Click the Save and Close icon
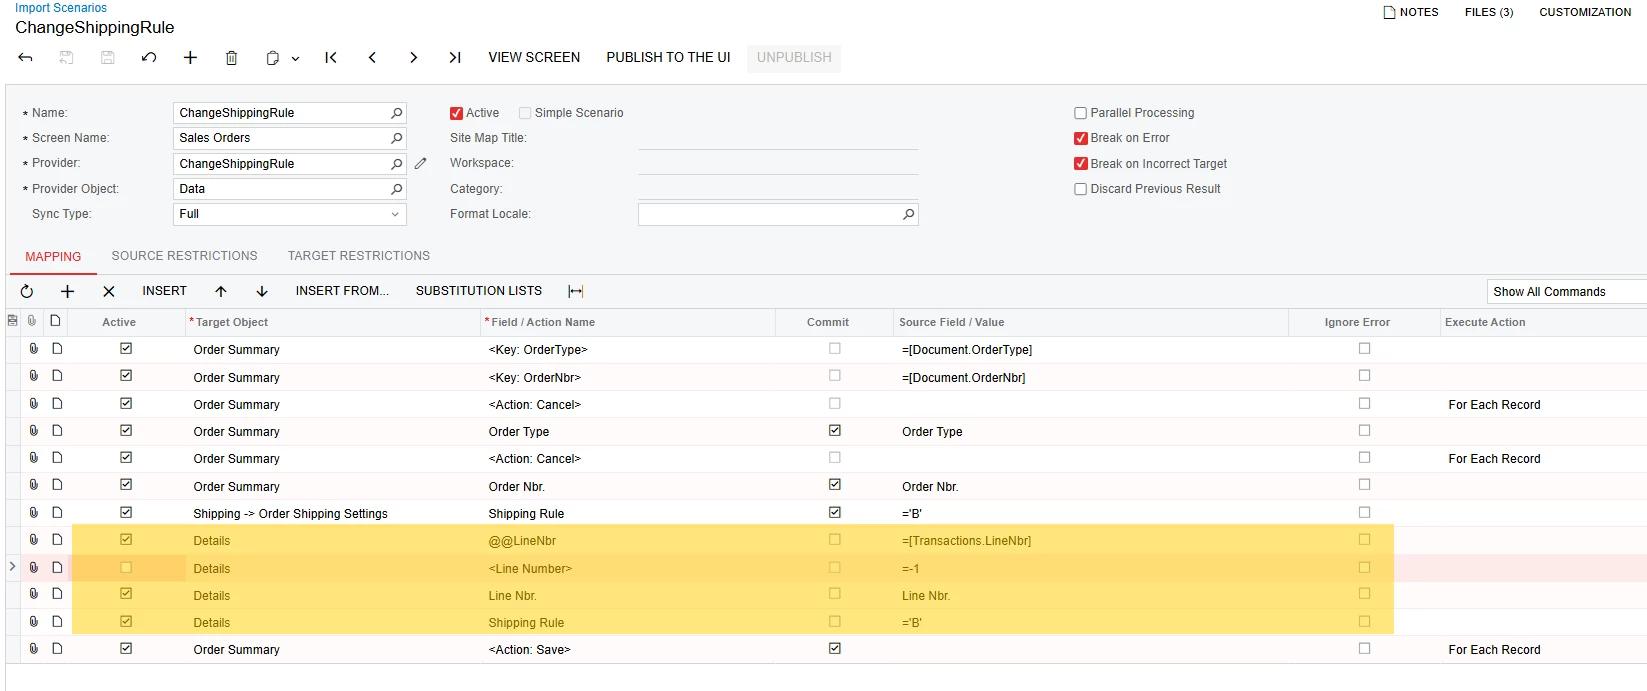The image size is (1647, 691). (66, 58)
